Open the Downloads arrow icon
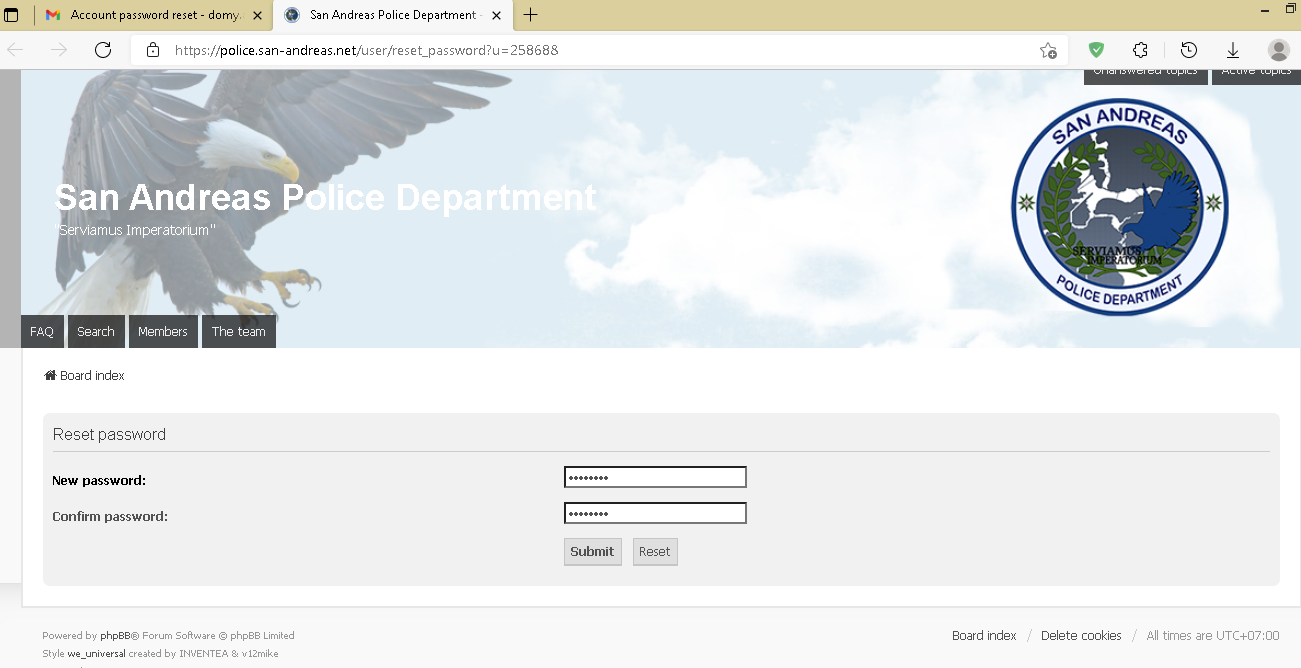Screen dimensions: 1301x668 point(1233,50)
